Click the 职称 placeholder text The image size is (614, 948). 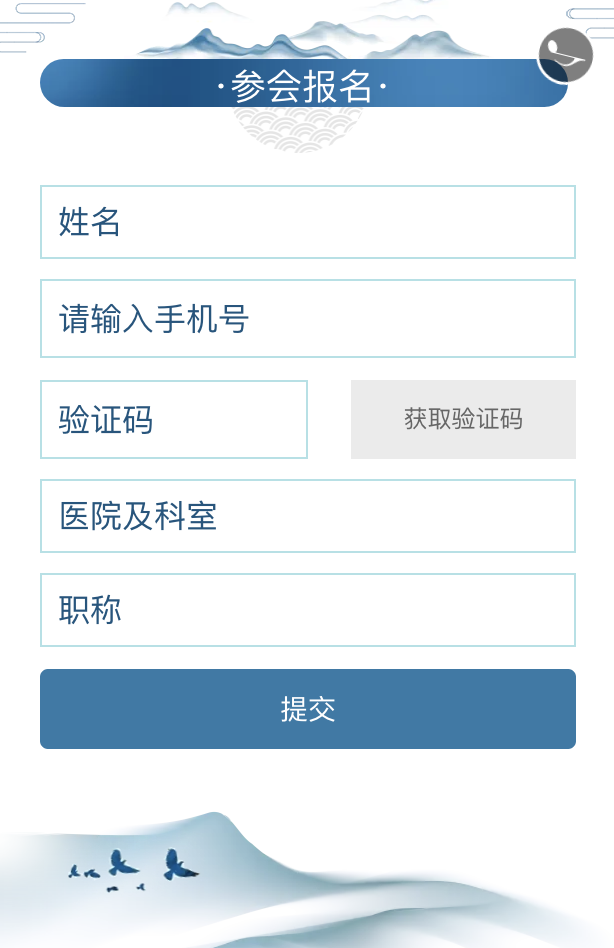coord(90,610)
